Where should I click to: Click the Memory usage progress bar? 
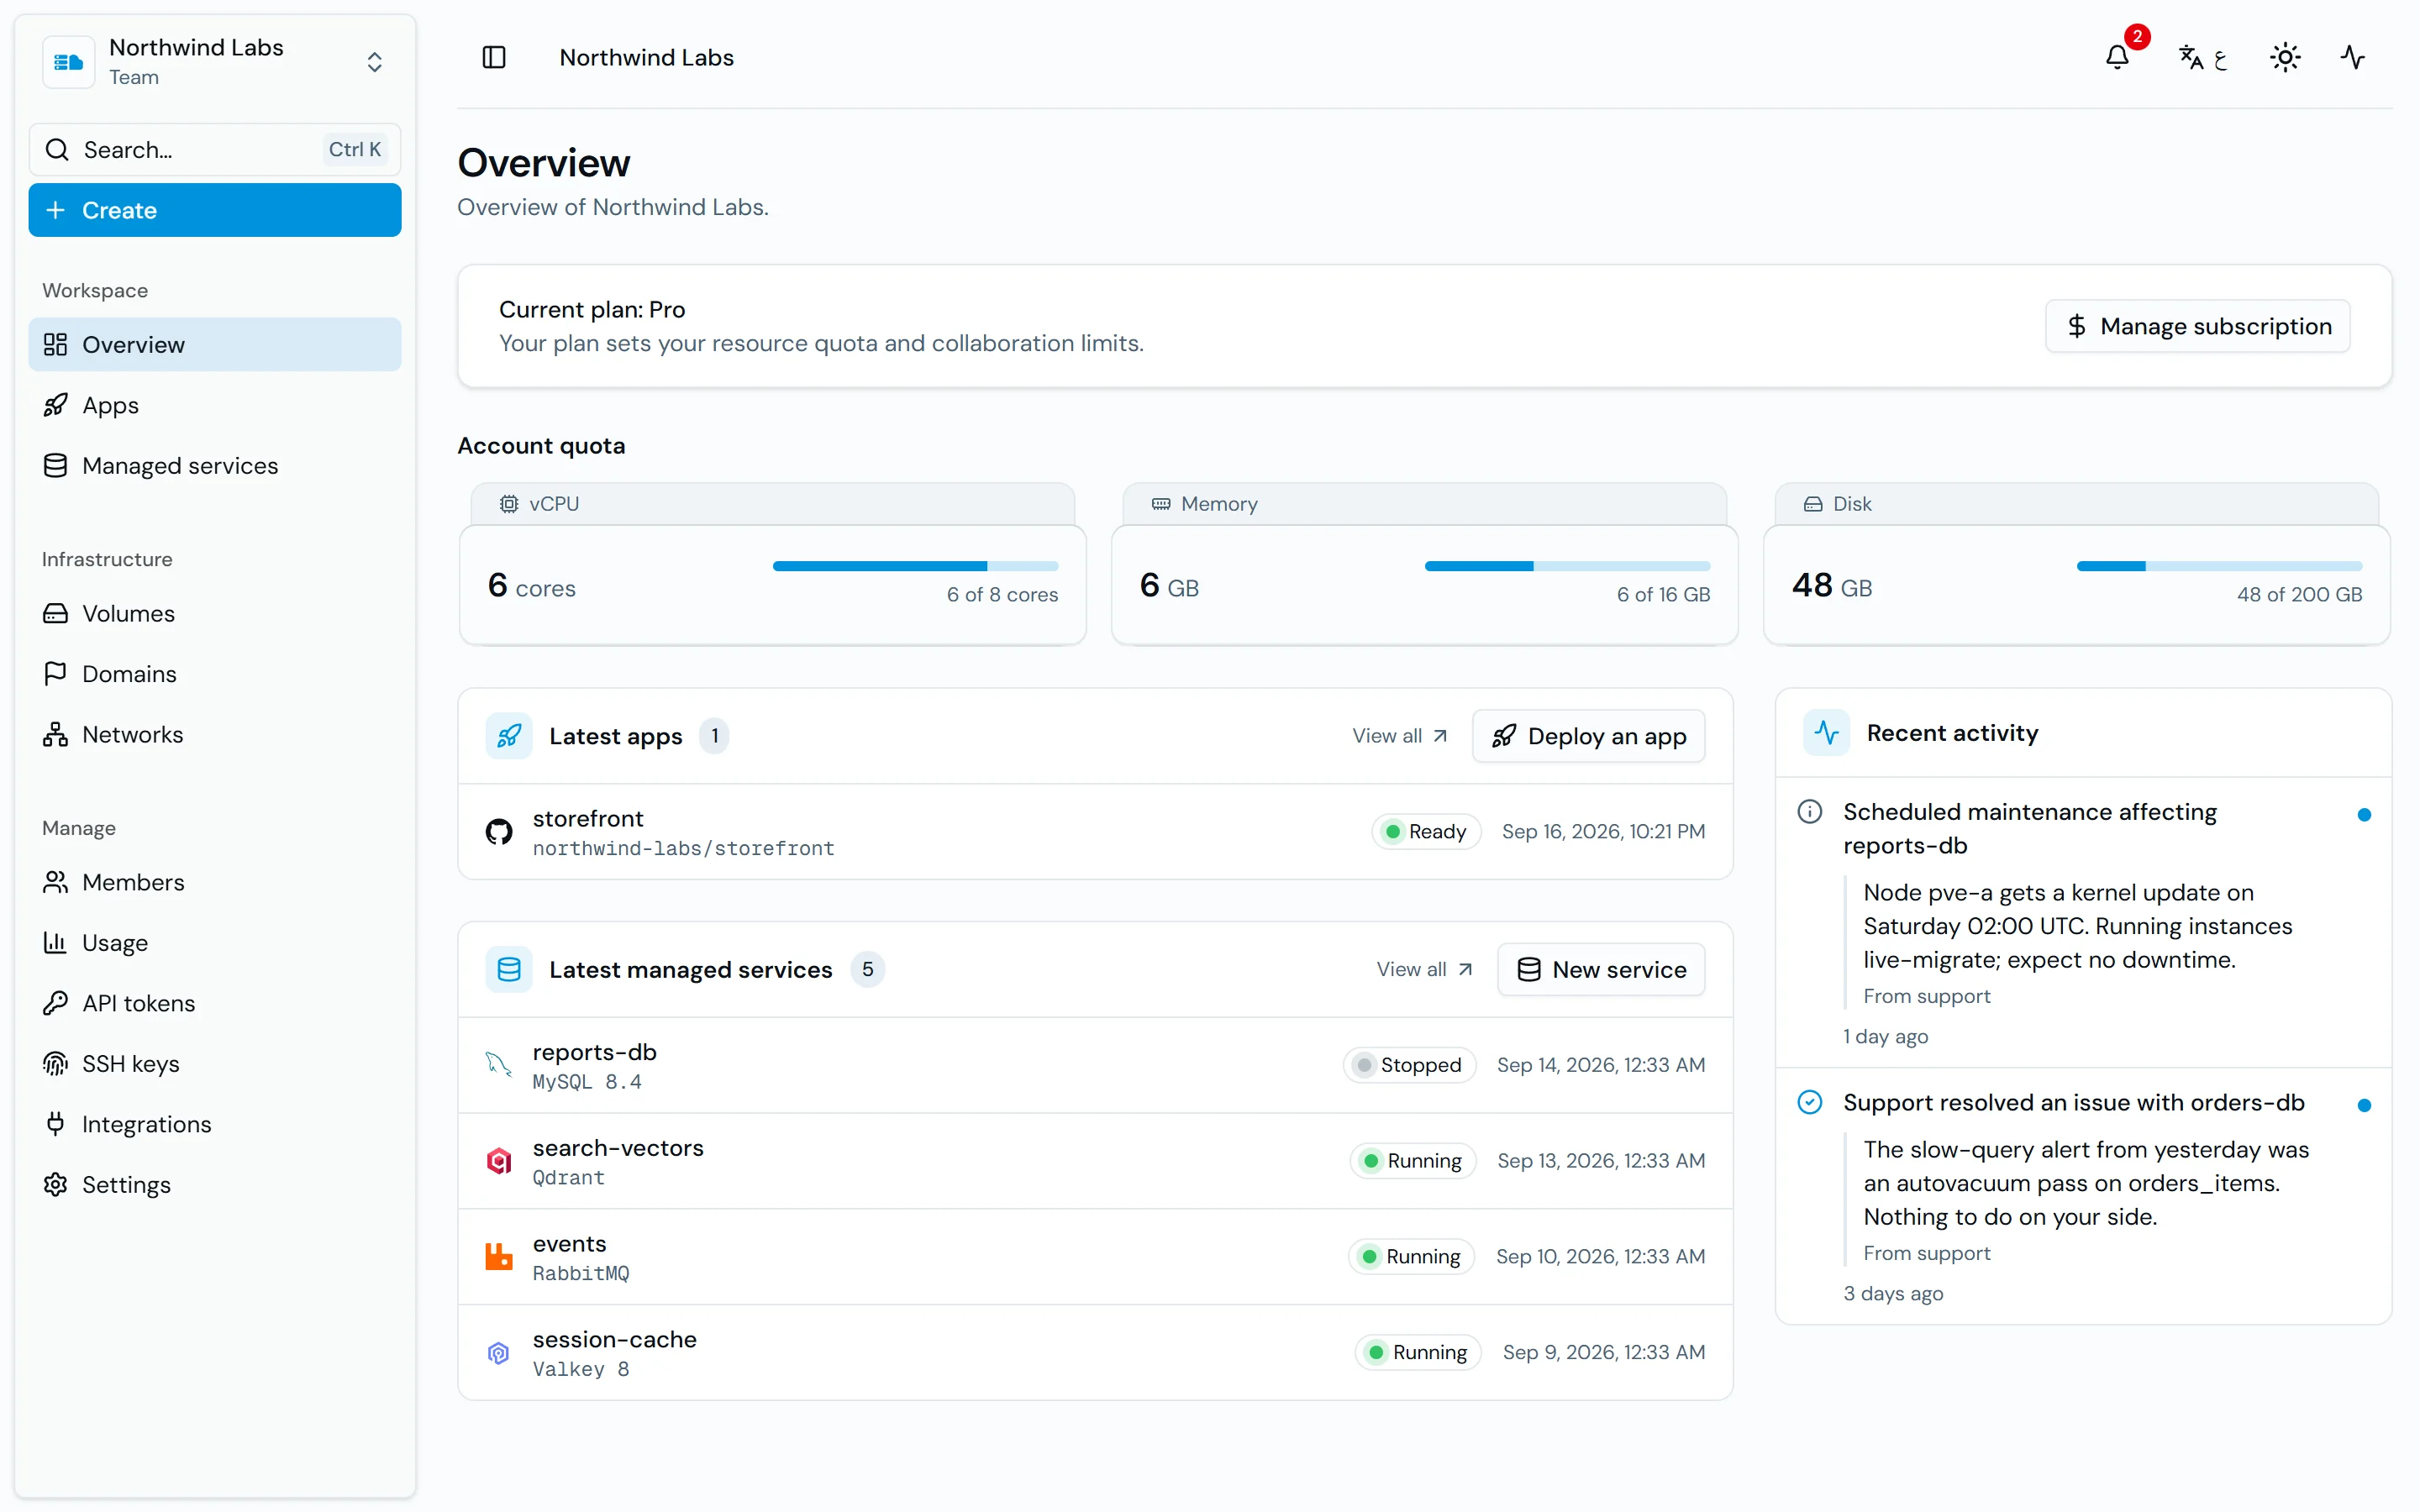pyautogui.click(x=1567, y=566)
